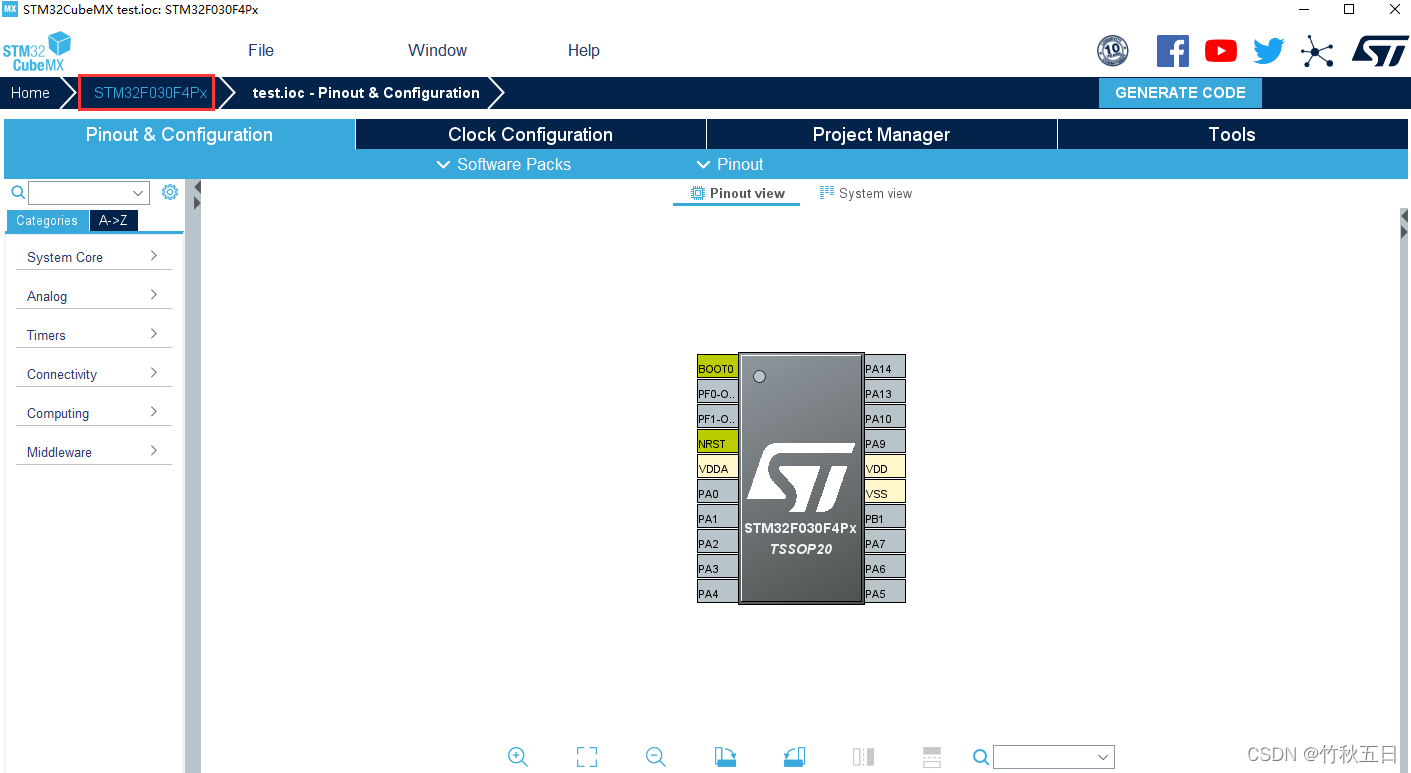Click the magnifier icon in left panel
This screenshot has height=773, width=1411.
click(x=18, y=192)
